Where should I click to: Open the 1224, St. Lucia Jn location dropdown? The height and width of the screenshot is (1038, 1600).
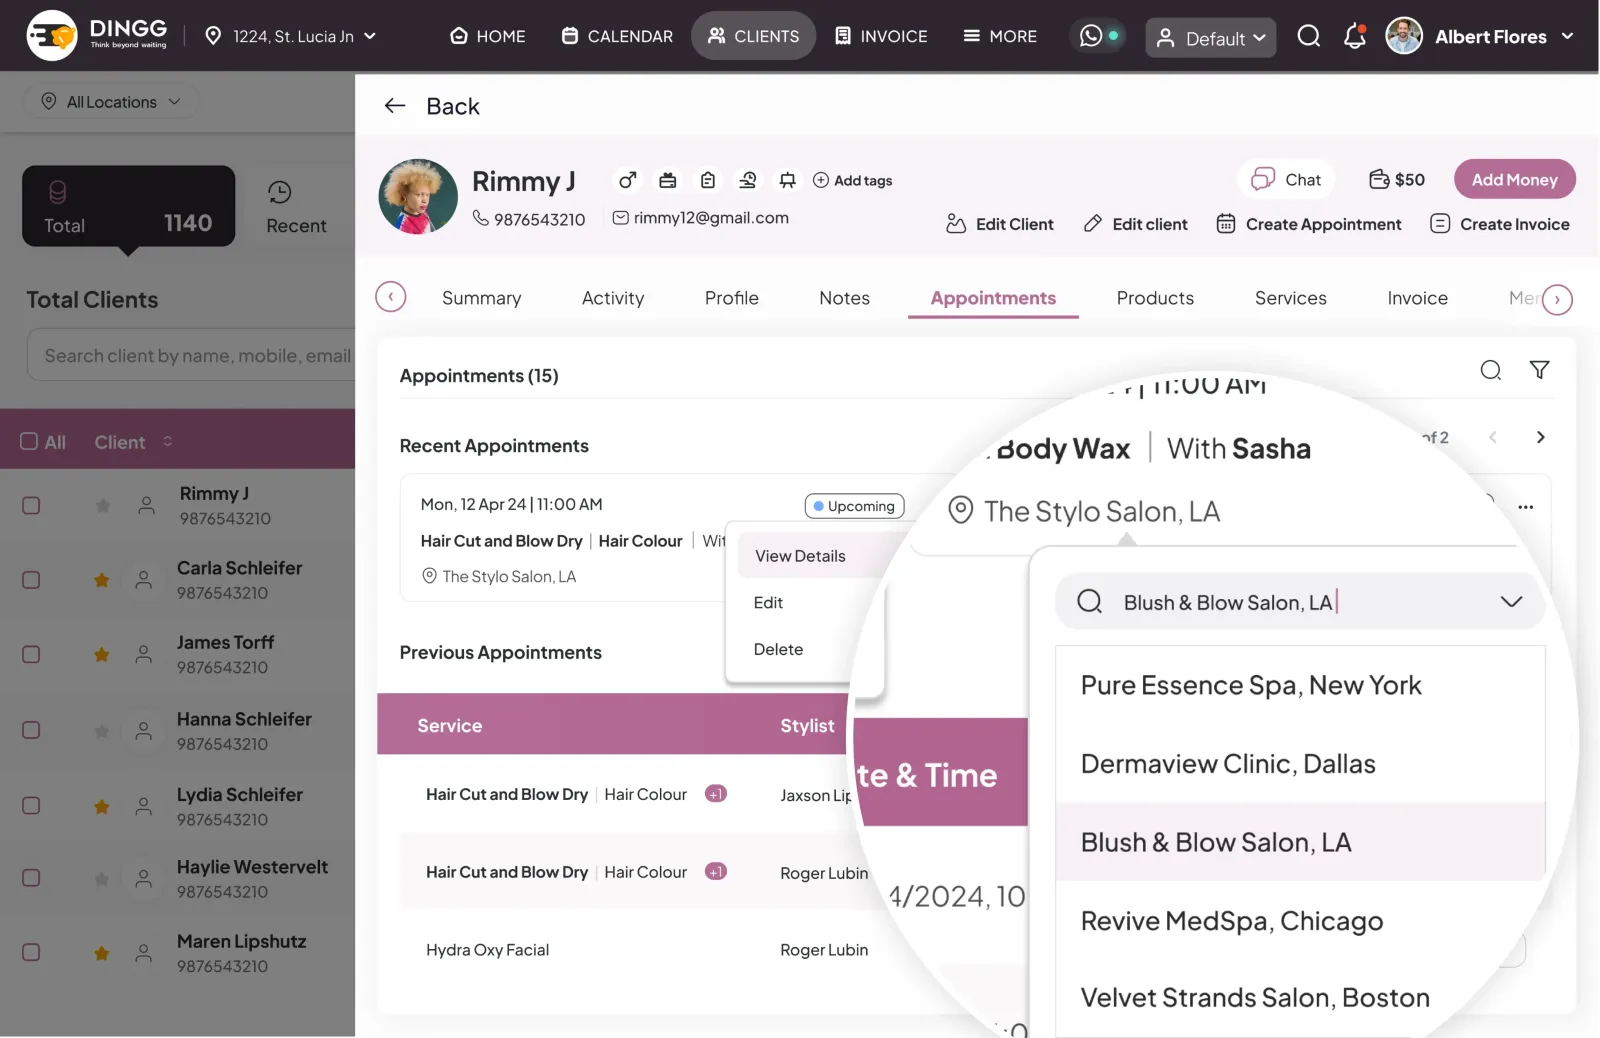(x=291, y=36)
